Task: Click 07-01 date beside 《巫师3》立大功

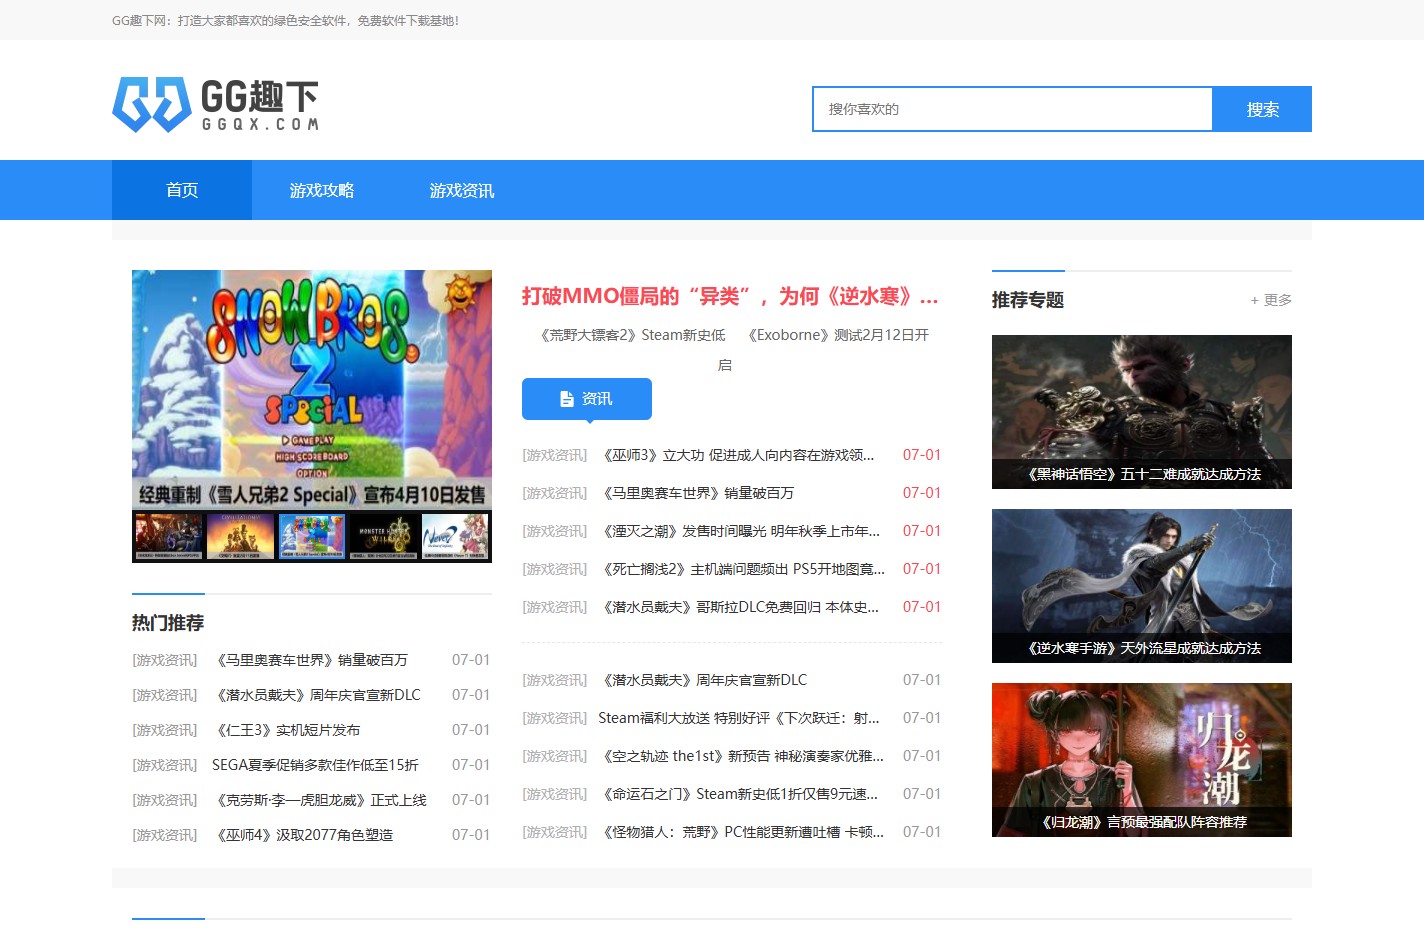Action: pos(922,455)
